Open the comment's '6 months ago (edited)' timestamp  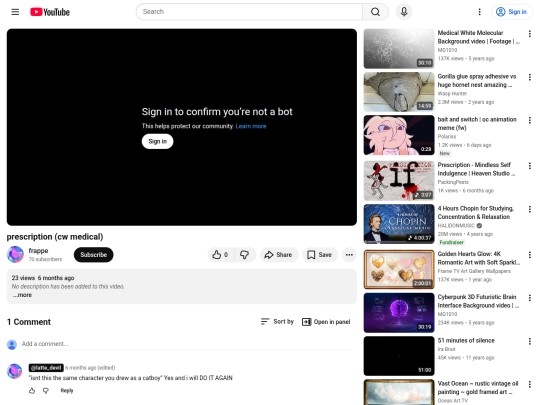[x=90, y=368]
